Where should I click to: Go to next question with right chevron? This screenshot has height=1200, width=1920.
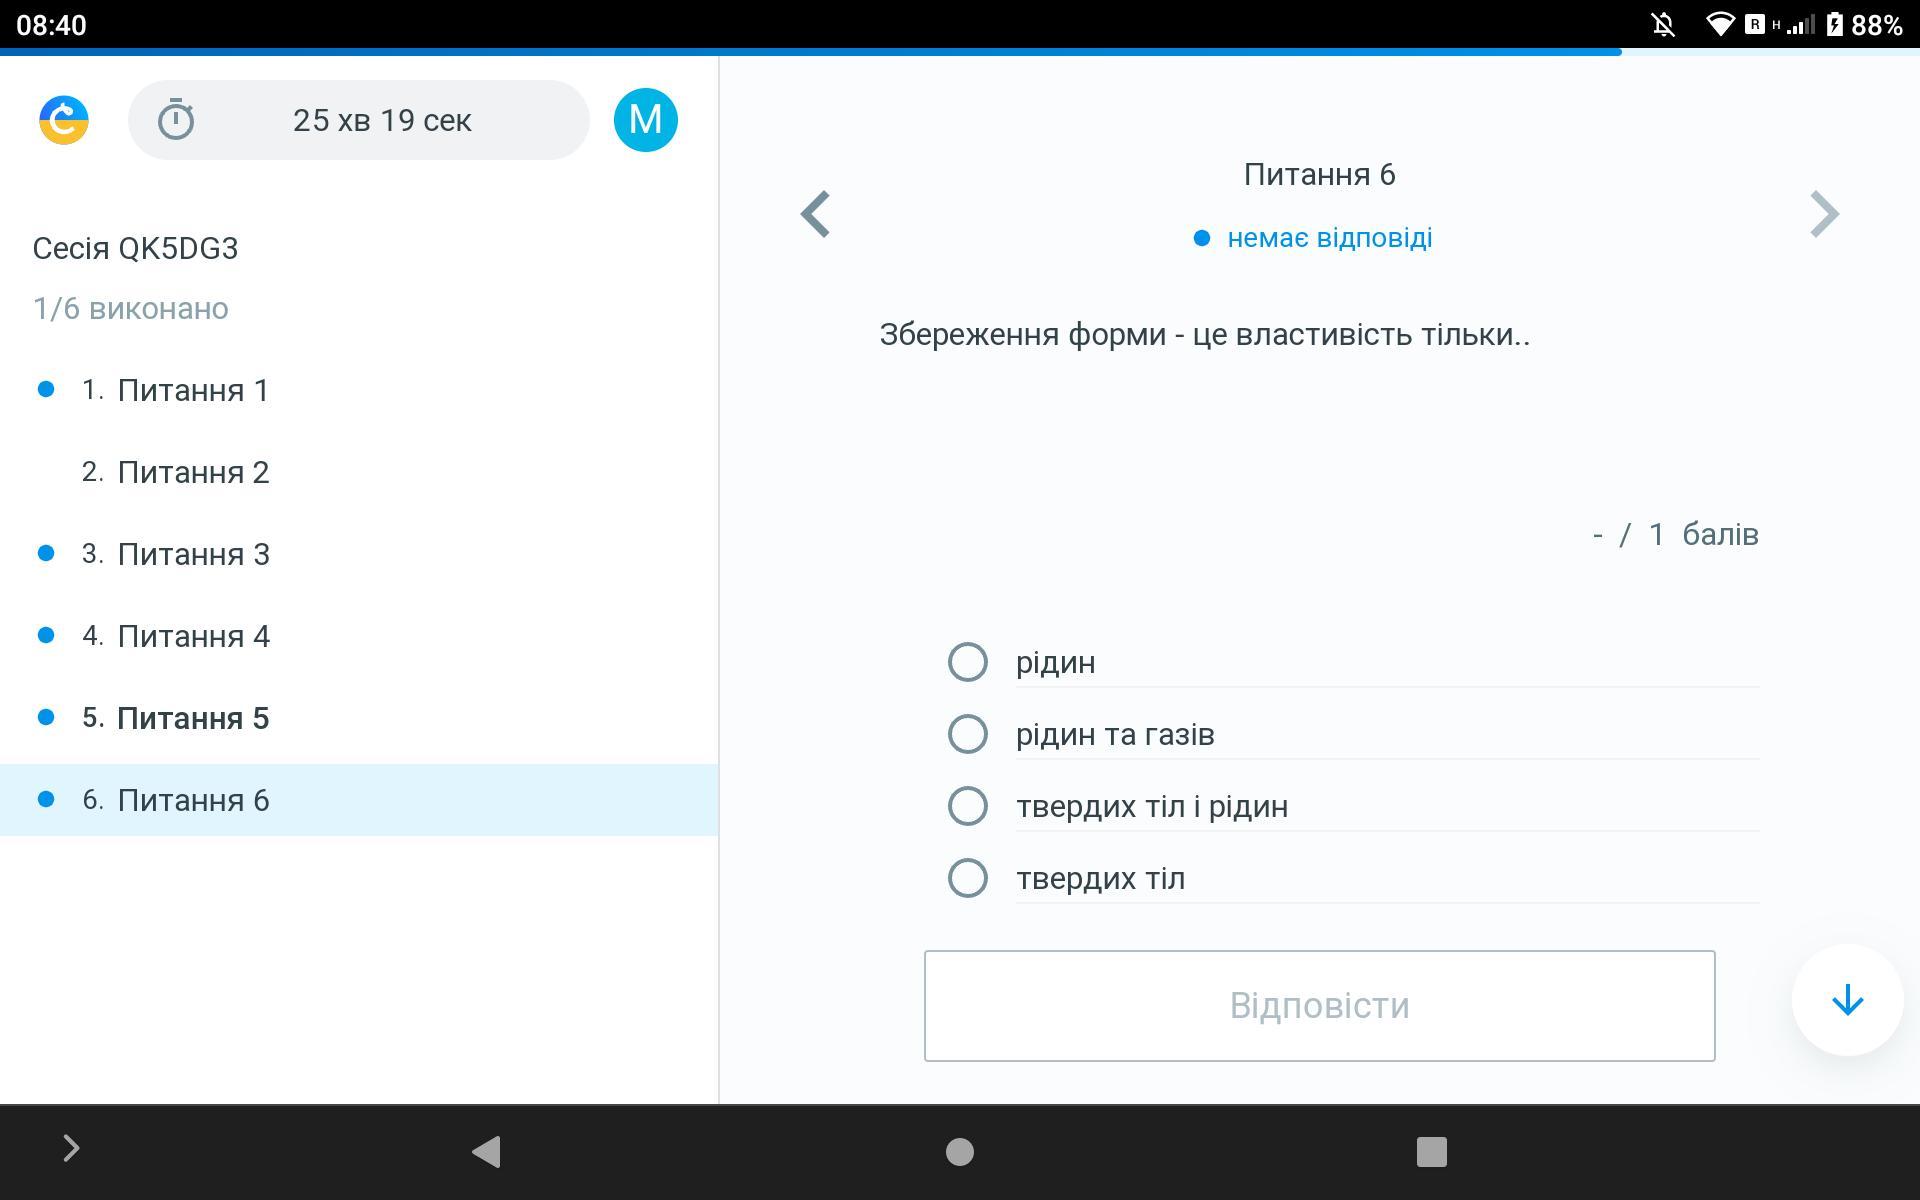tap(1824, 214)
